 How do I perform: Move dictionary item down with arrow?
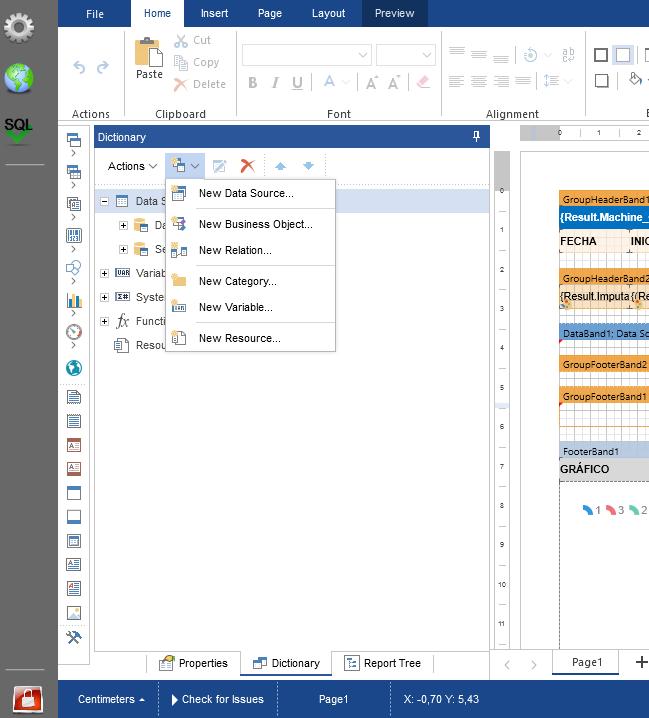(309, 166)
